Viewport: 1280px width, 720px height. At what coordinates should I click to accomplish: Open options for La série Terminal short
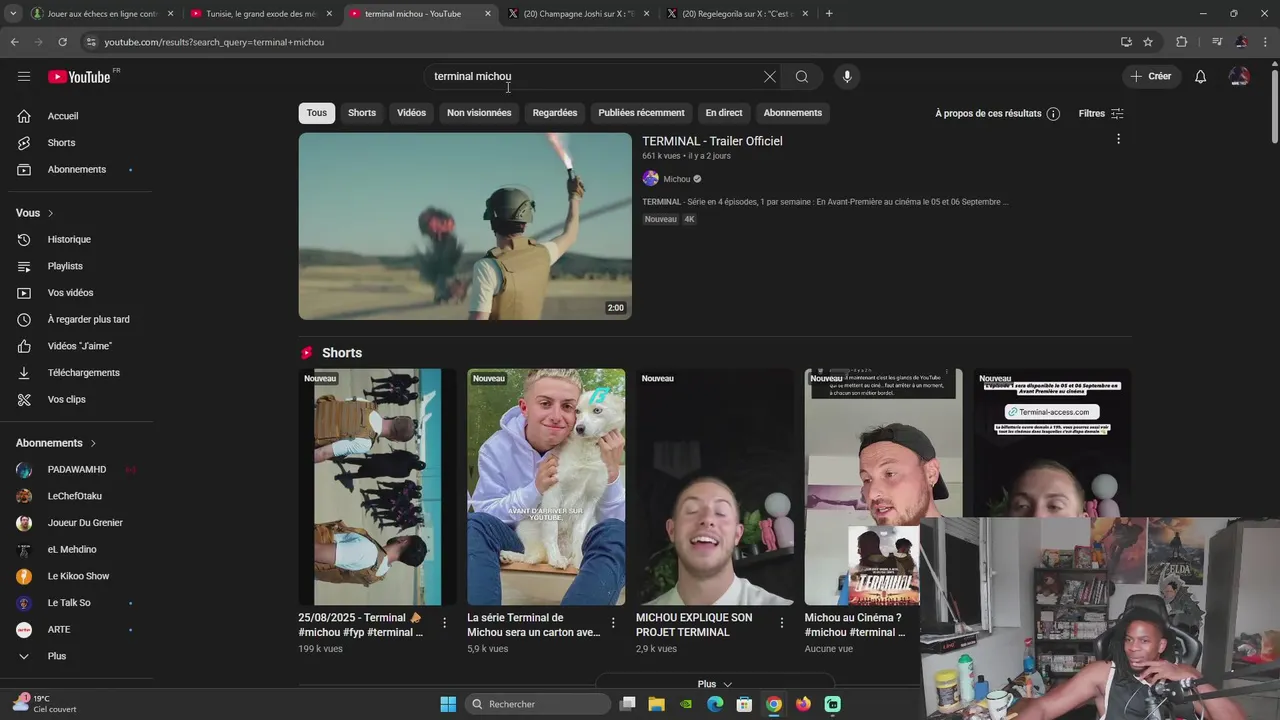tap(613, 623)
